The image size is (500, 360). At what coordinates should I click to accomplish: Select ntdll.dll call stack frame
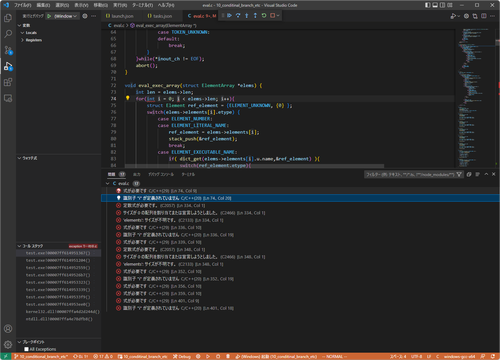coord(58,319)
